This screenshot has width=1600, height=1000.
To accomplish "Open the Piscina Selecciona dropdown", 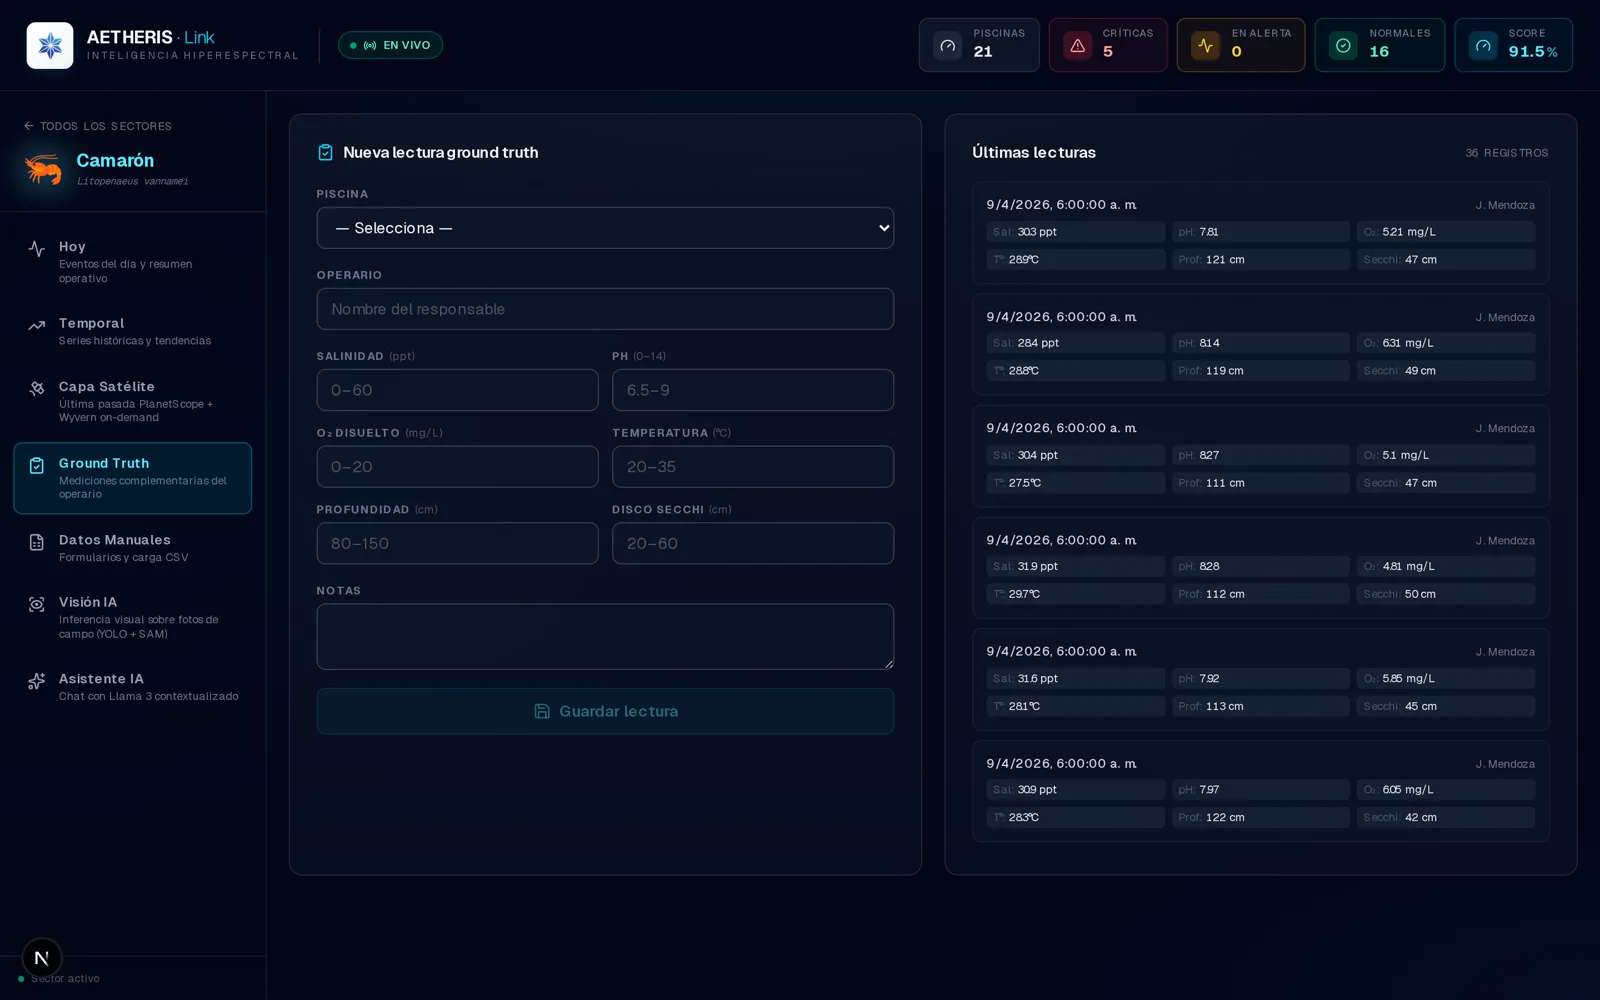I will (x=605, y=228).
